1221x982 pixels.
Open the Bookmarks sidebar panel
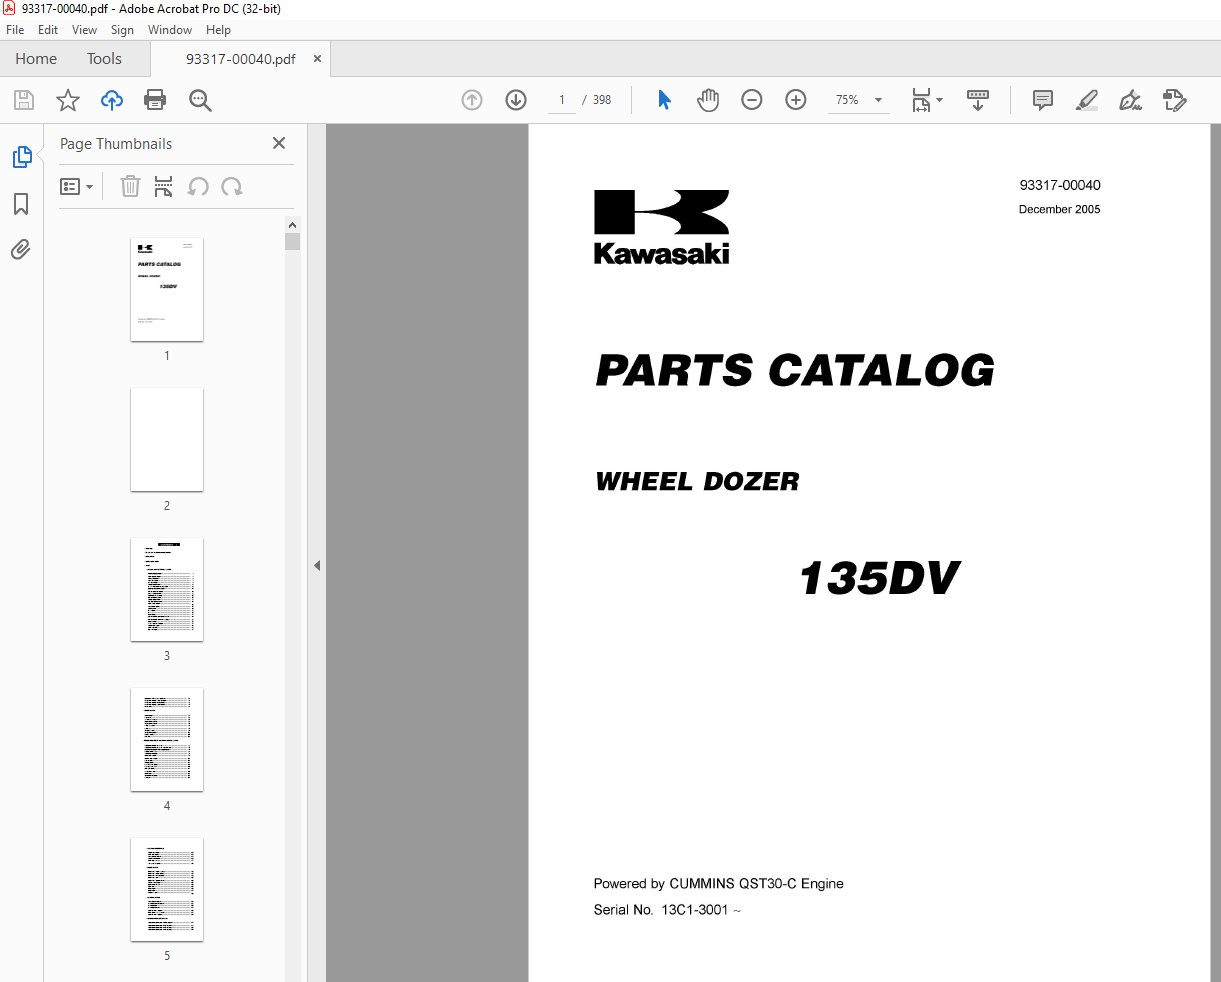(21, 204)
